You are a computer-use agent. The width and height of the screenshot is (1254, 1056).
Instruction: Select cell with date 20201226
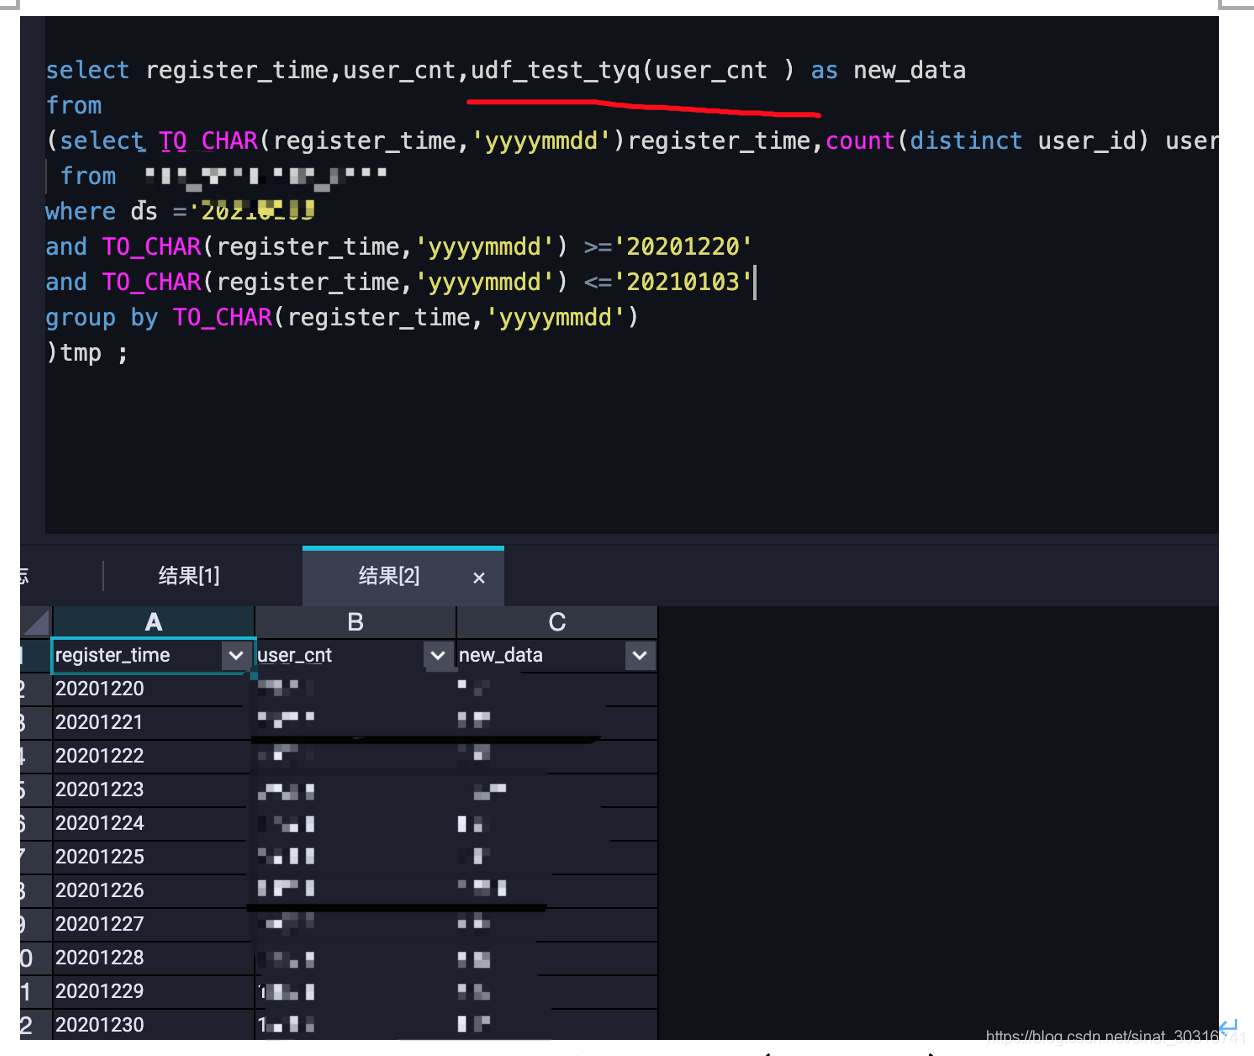[x=152, y=890]
